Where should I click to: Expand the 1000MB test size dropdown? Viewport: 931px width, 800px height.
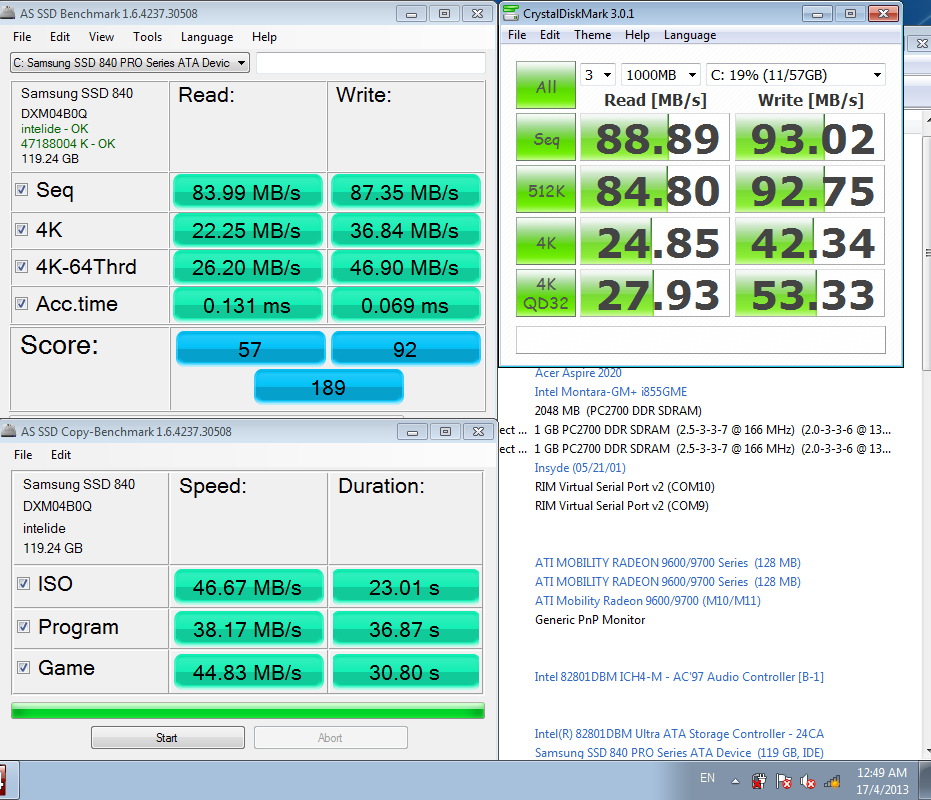662,75
